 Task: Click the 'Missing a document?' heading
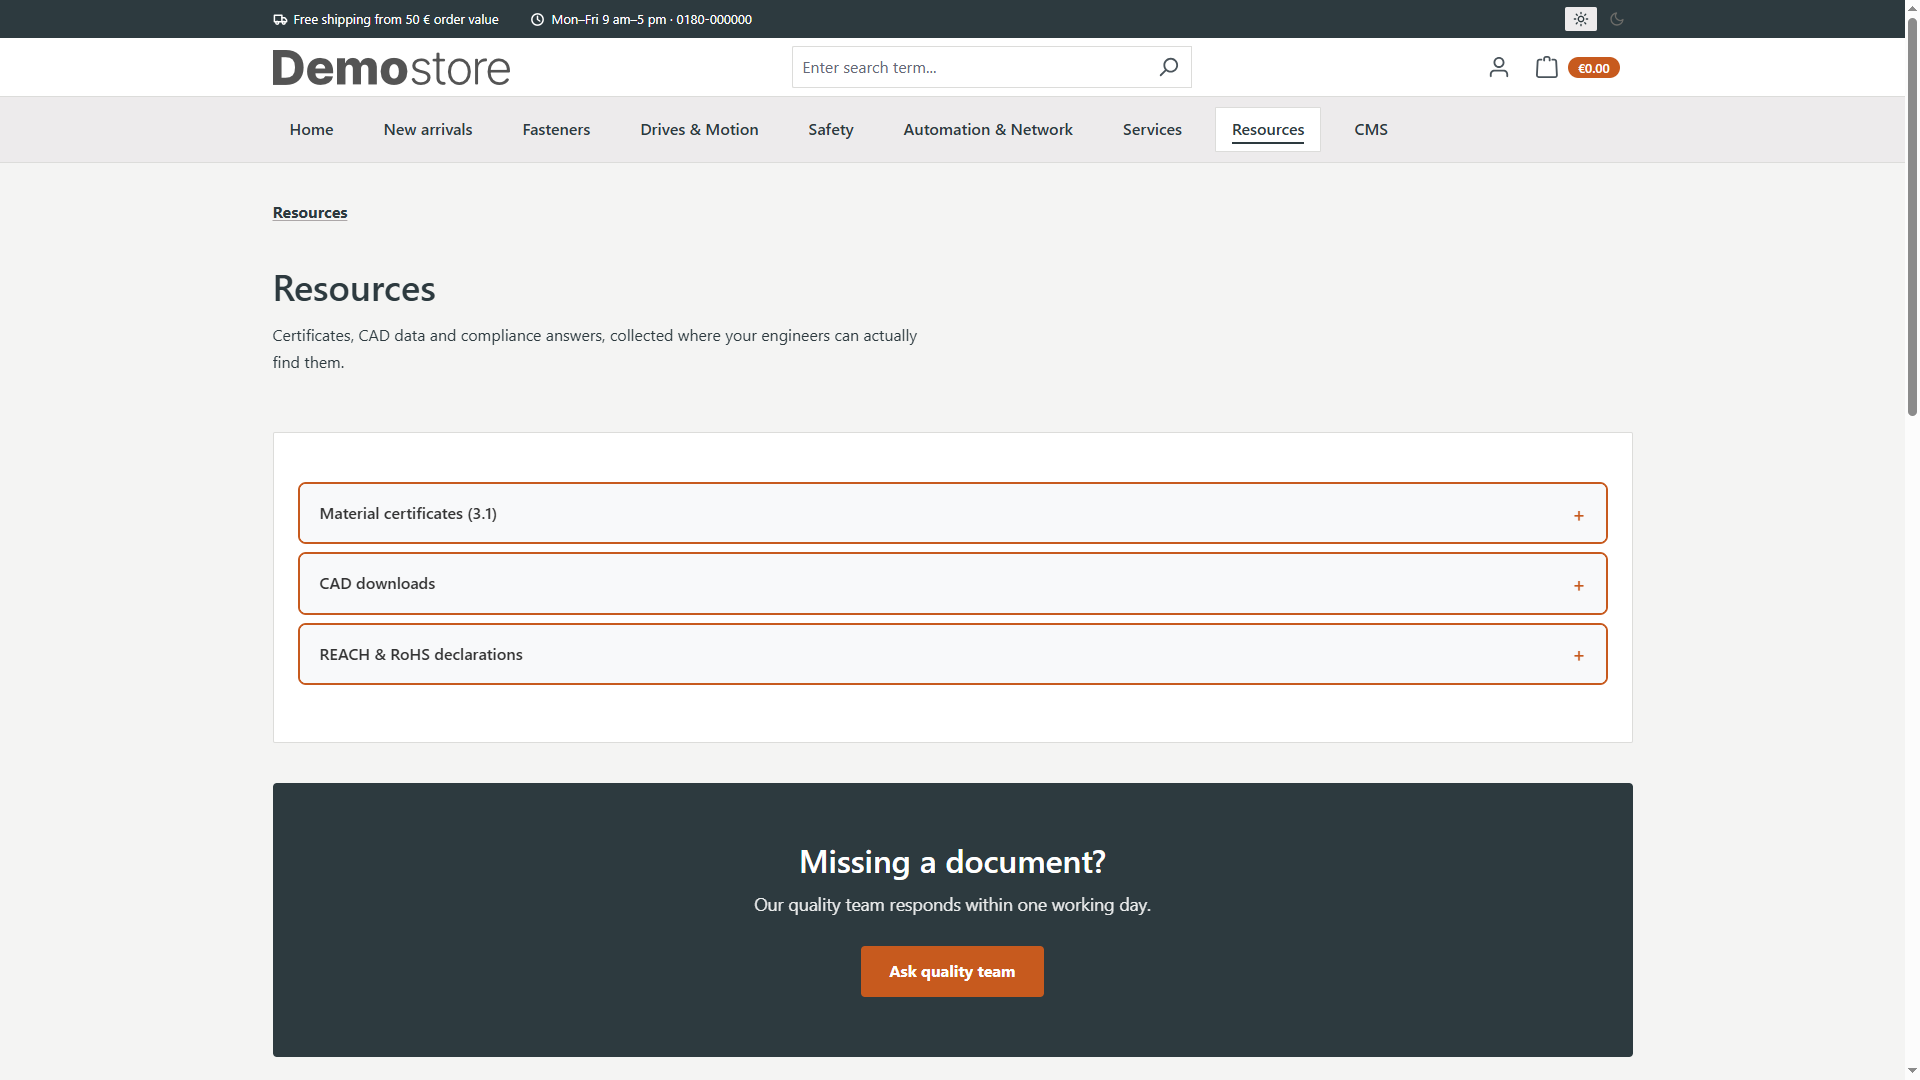[952, 861]
